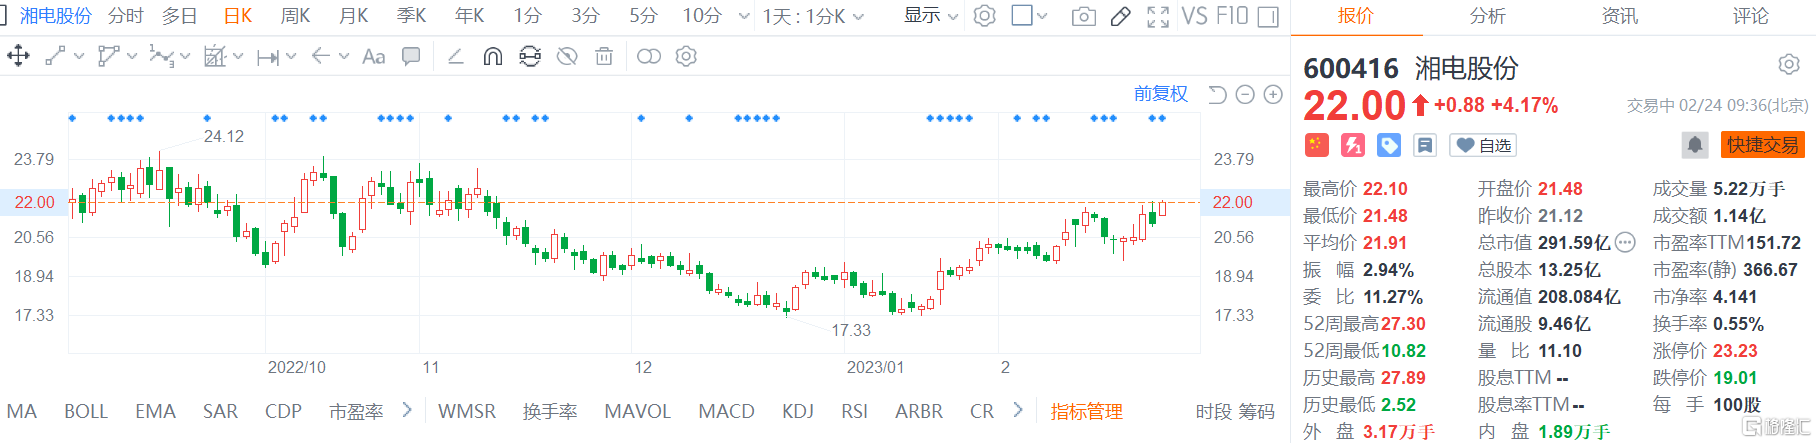Select the chart measurement ruler tool

point(215,56)
